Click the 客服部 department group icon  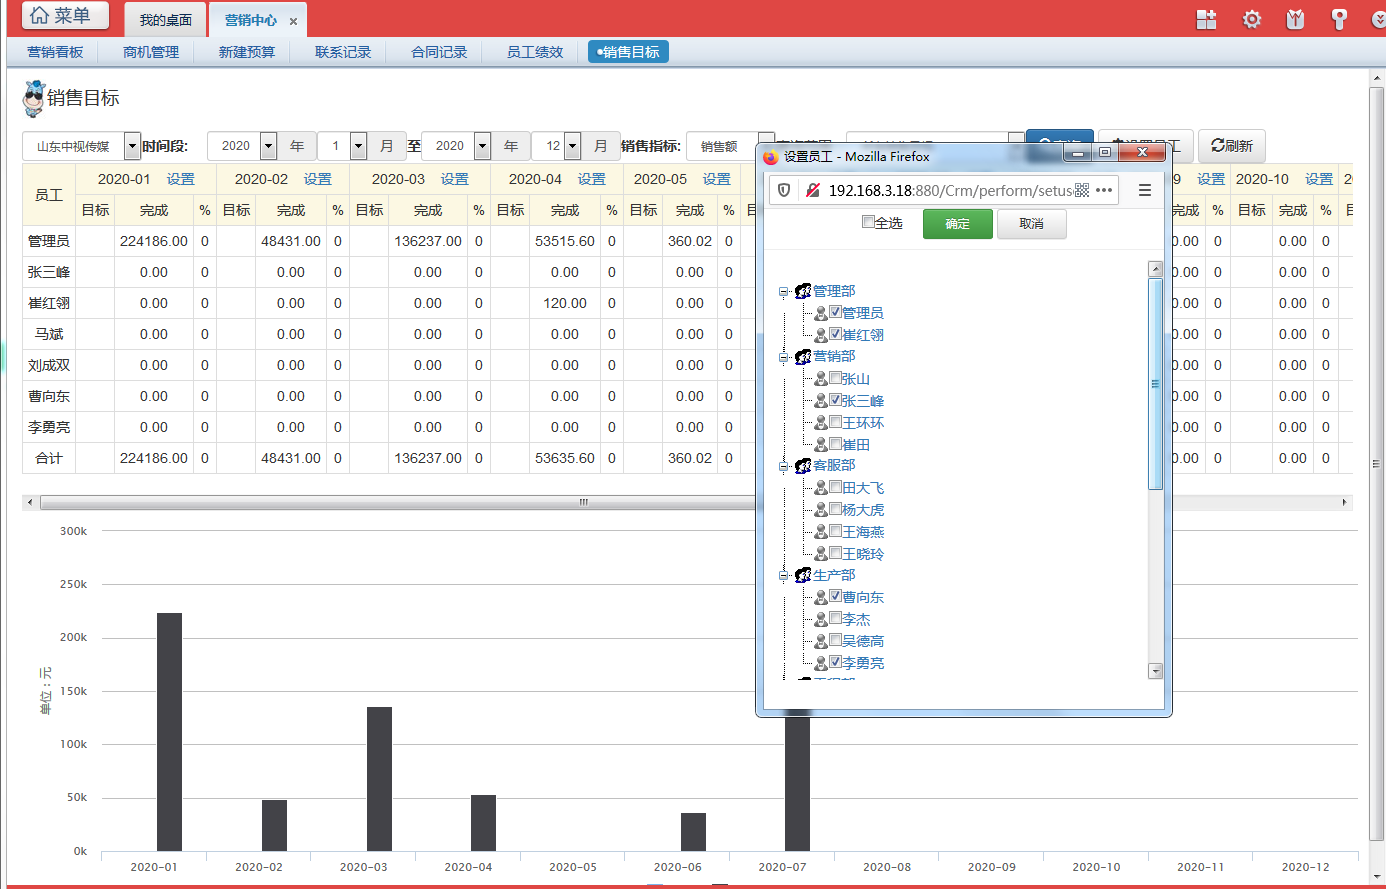click(803, 465)
